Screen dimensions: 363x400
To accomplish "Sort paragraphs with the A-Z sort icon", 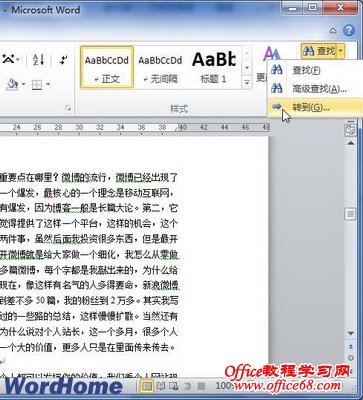I will 39,60.
